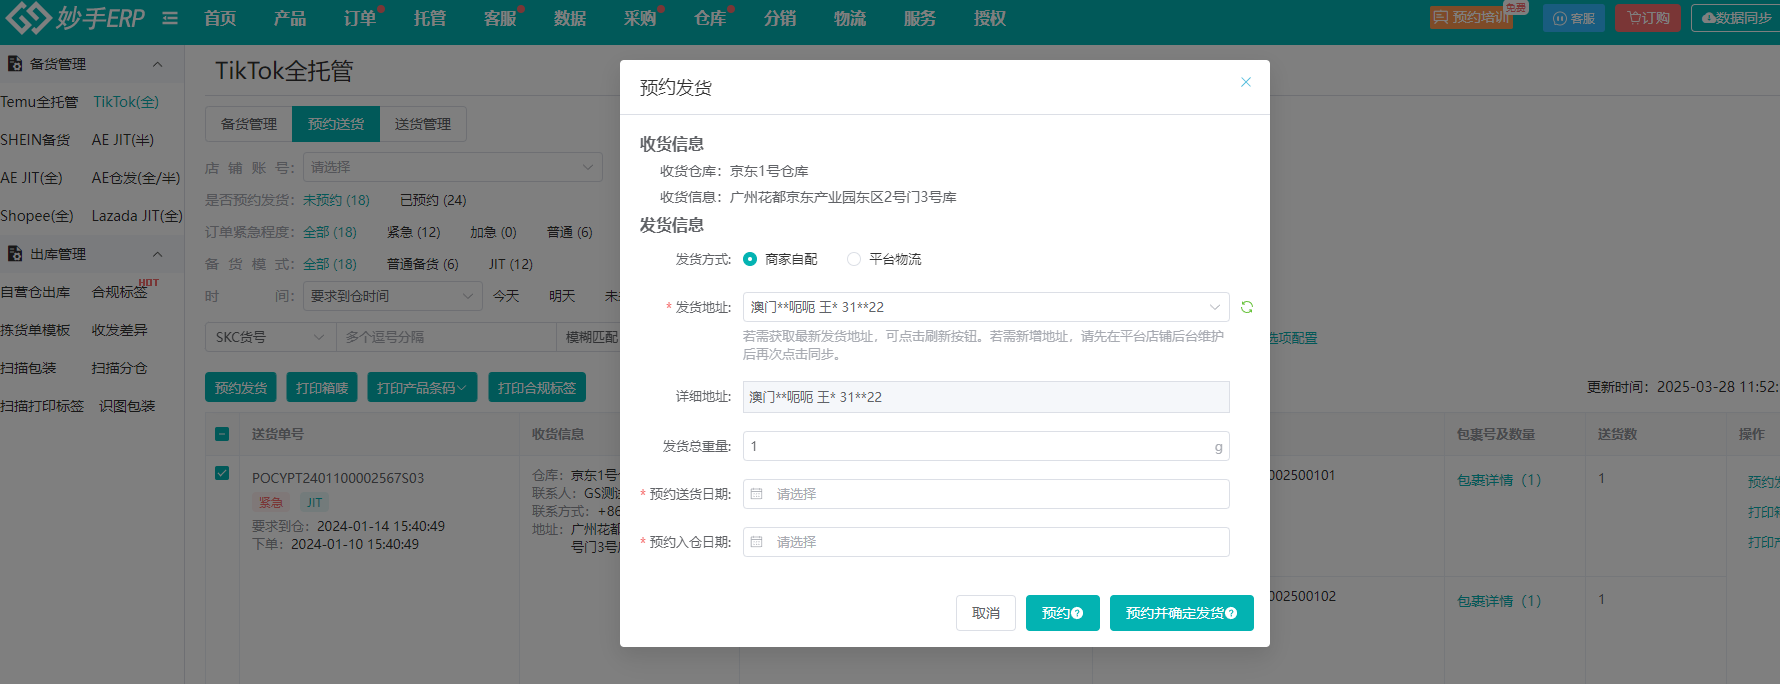Click the 妙手ERP logo
Viewport: 1780px width, 684px height.
(x=76, y=18)
